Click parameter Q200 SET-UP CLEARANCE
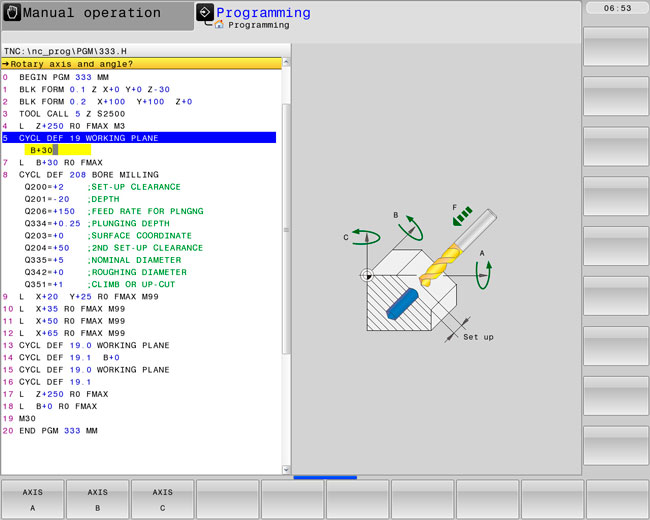 click(x=102, y=187)
